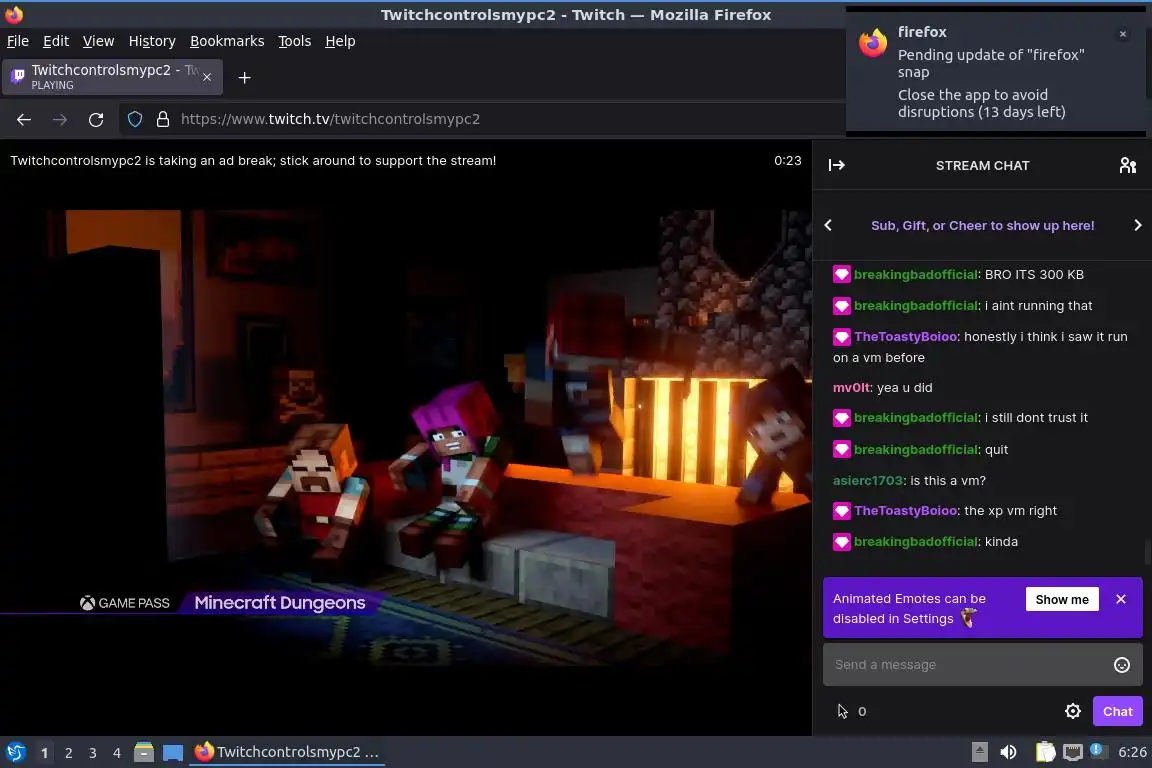Viewport: 1152px width, 768px height.
Task: Click Firefox Twitchcontrolsmypc2 taskbar entry
Action: coord(287,752)
